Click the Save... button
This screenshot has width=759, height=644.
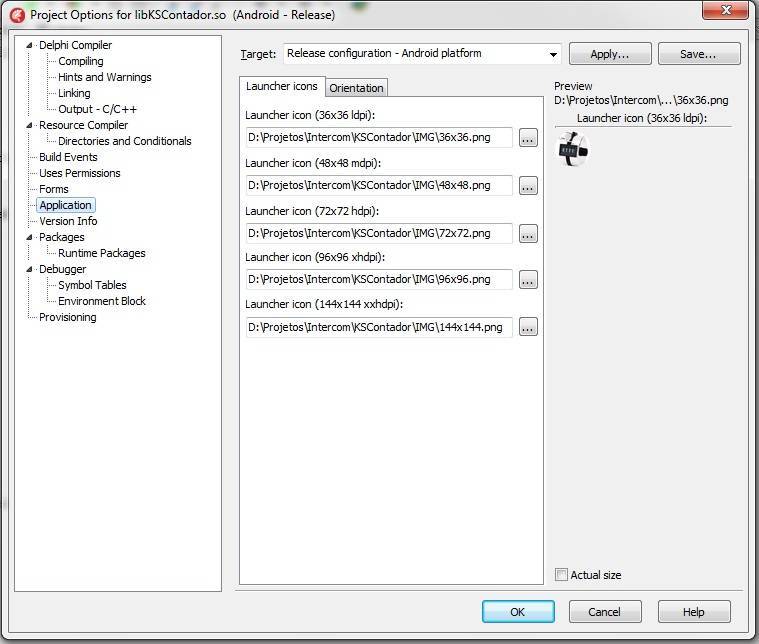tap(698, 54)
